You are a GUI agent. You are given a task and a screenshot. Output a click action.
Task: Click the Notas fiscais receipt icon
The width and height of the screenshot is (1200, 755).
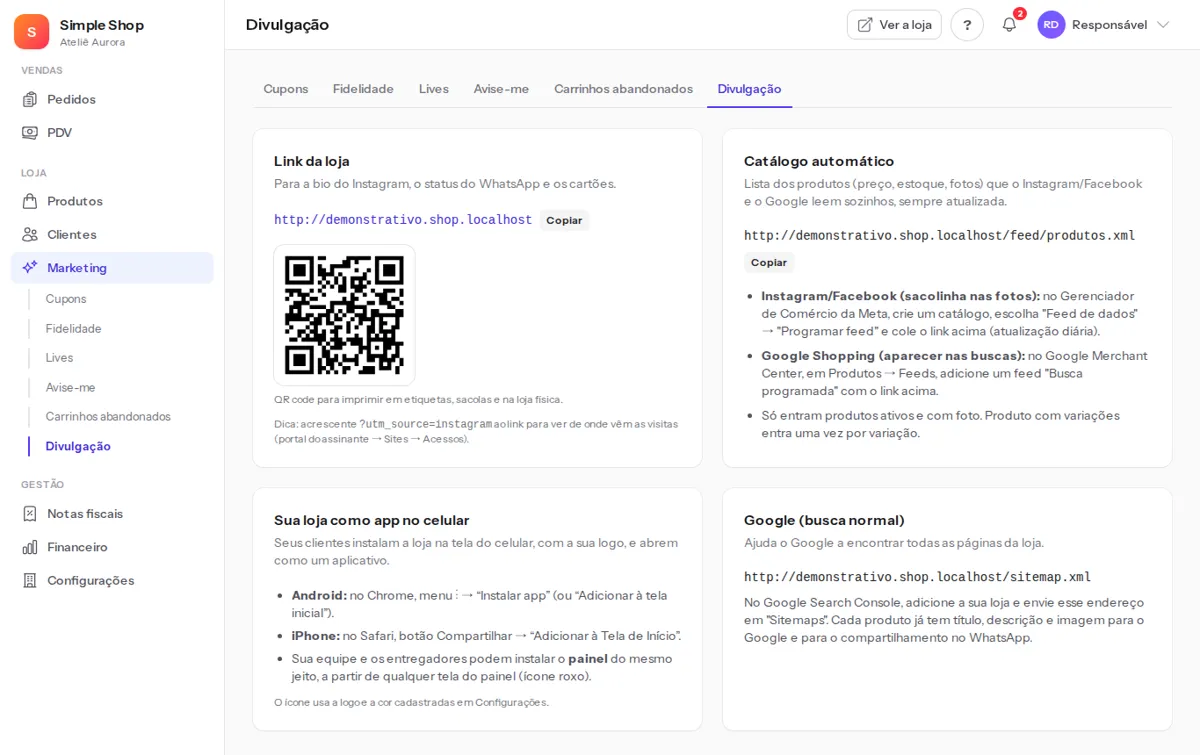pyautogui.click(x=30, y=514)
